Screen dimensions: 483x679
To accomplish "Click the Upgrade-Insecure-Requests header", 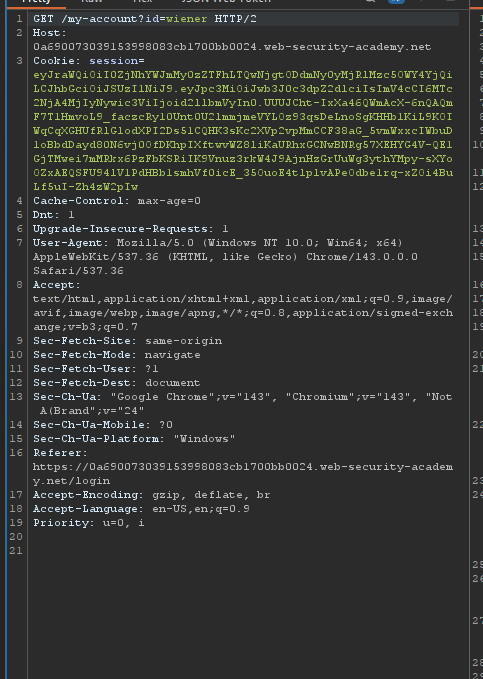I will tap(131, 229).
